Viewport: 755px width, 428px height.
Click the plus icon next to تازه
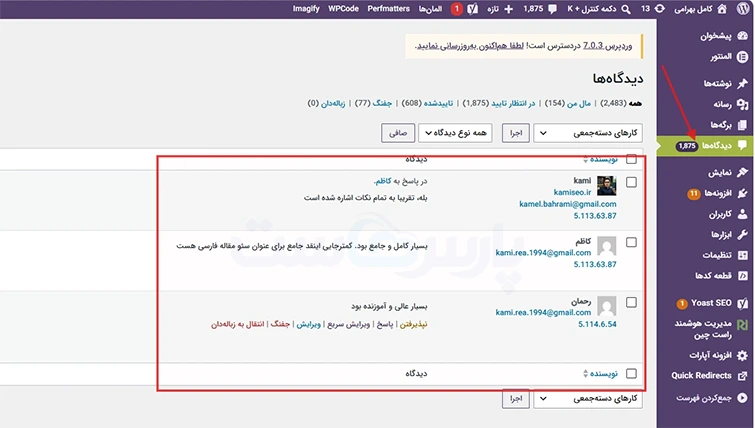pos(508,9)
